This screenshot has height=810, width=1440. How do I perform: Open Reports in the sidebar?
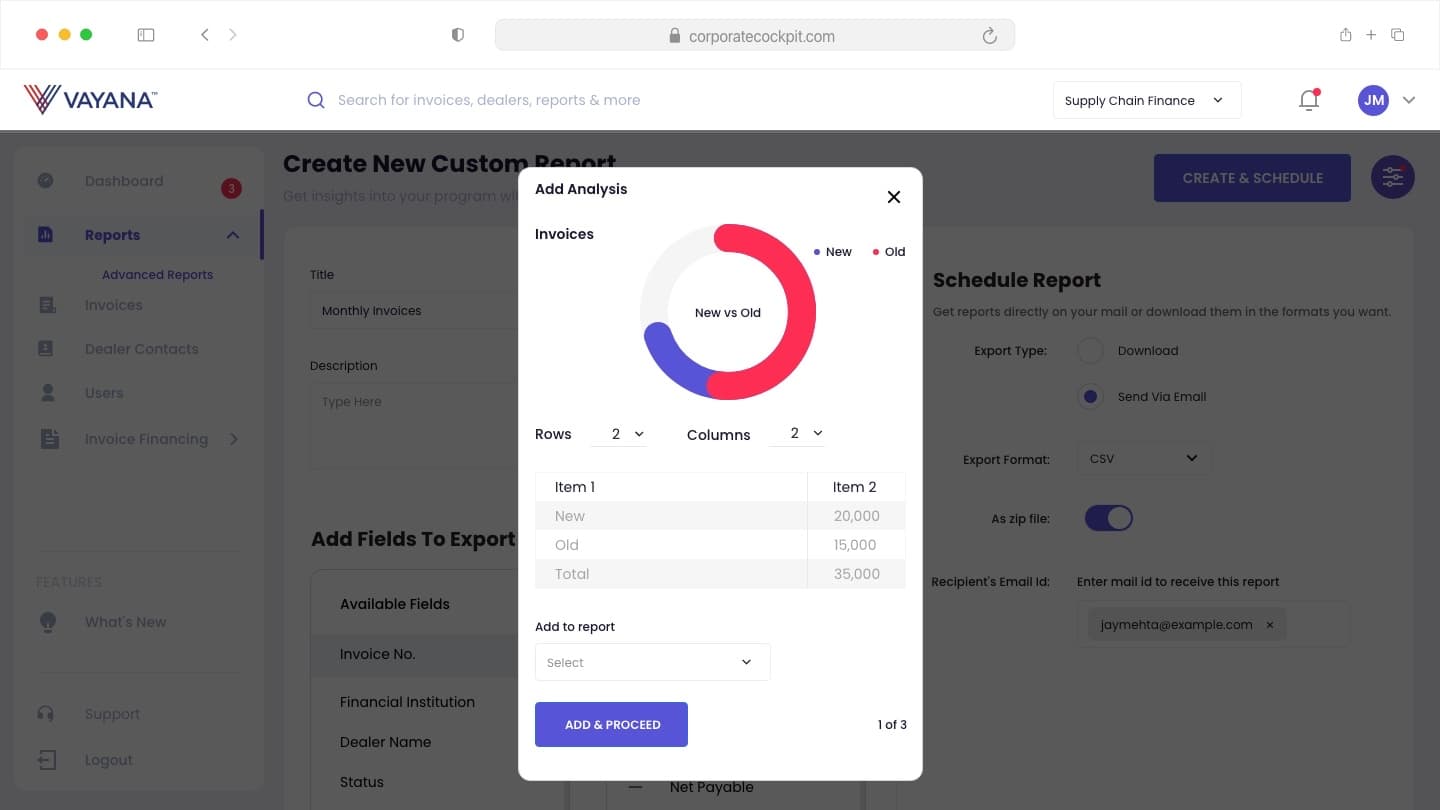click(x=112, y=235)
